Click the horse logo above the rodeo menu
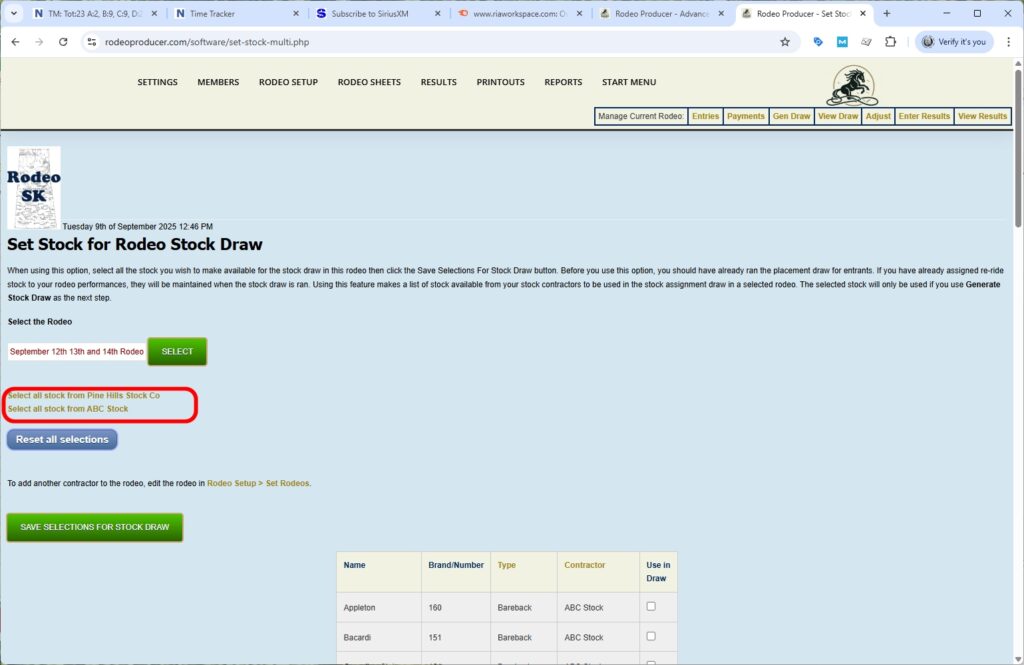Viewport: 1024px width, 665px height. click(x=853, y=85)
